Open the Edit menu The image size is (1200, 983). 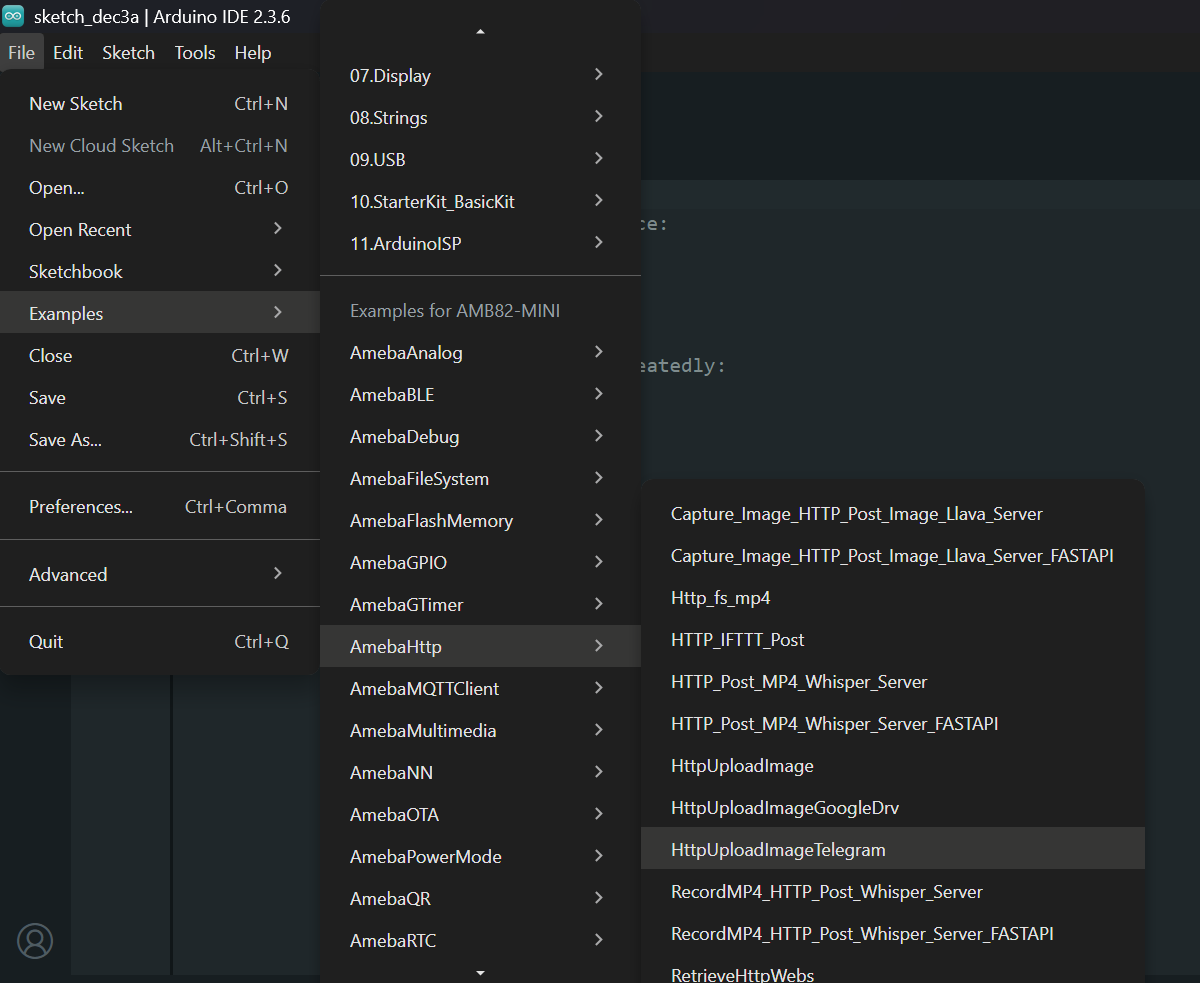[68, 53]
